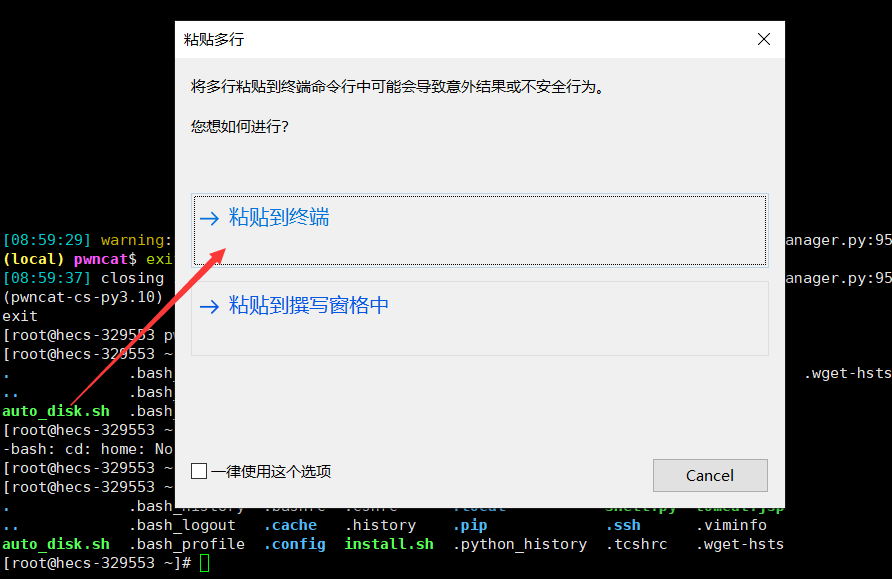The width and height of the screenshot is (892, 579).
Task: Click the Cancel button
Action: point(710,475)
